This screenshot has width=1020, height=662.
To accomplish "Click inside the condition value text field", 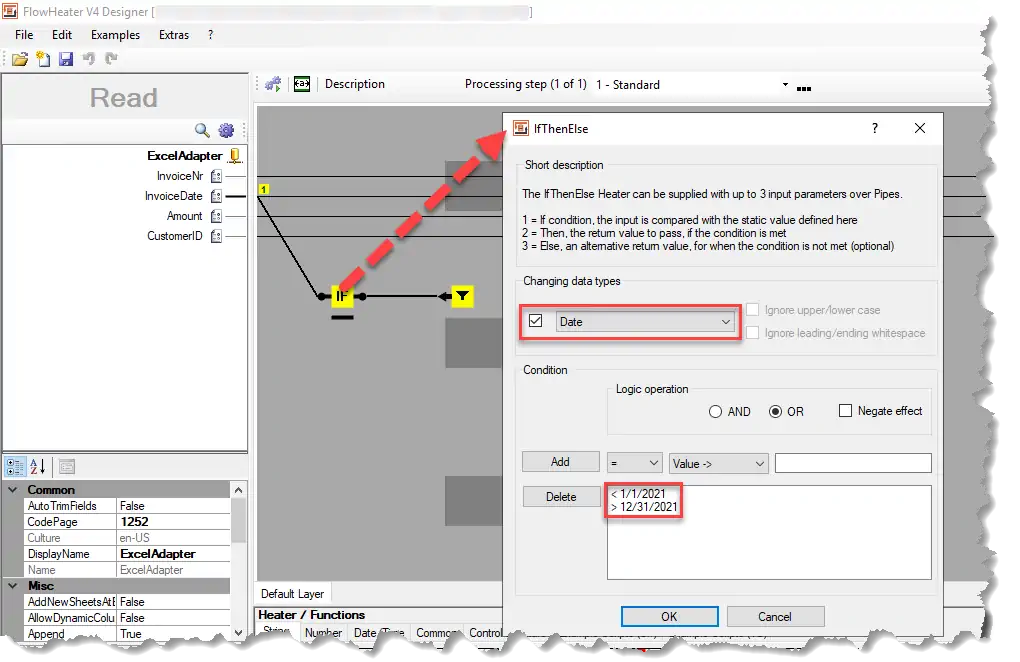I will pyautogui.click(x=852, y=463).
